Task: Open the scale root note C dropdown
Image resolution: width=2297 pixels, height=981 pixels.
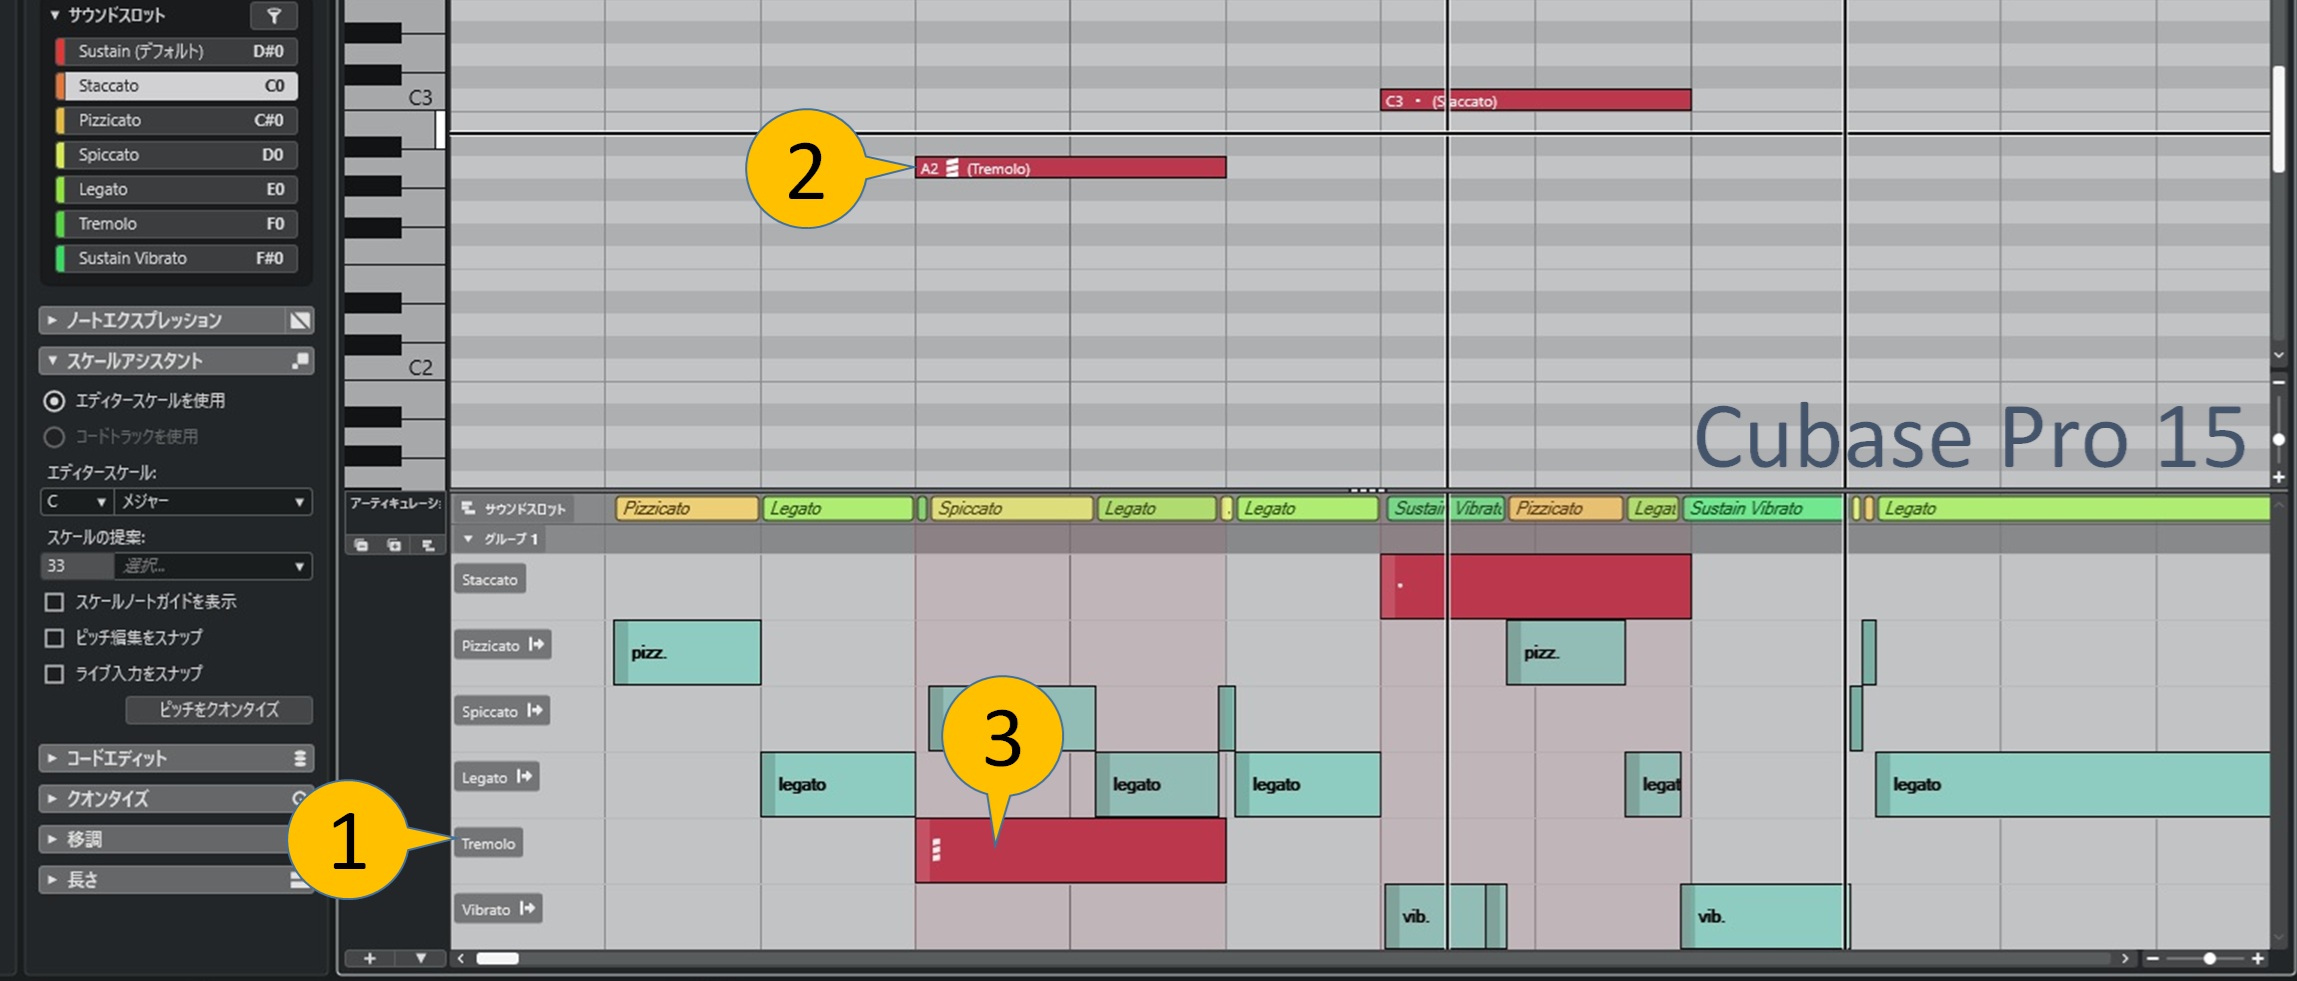Action: (x=76, y=501)
